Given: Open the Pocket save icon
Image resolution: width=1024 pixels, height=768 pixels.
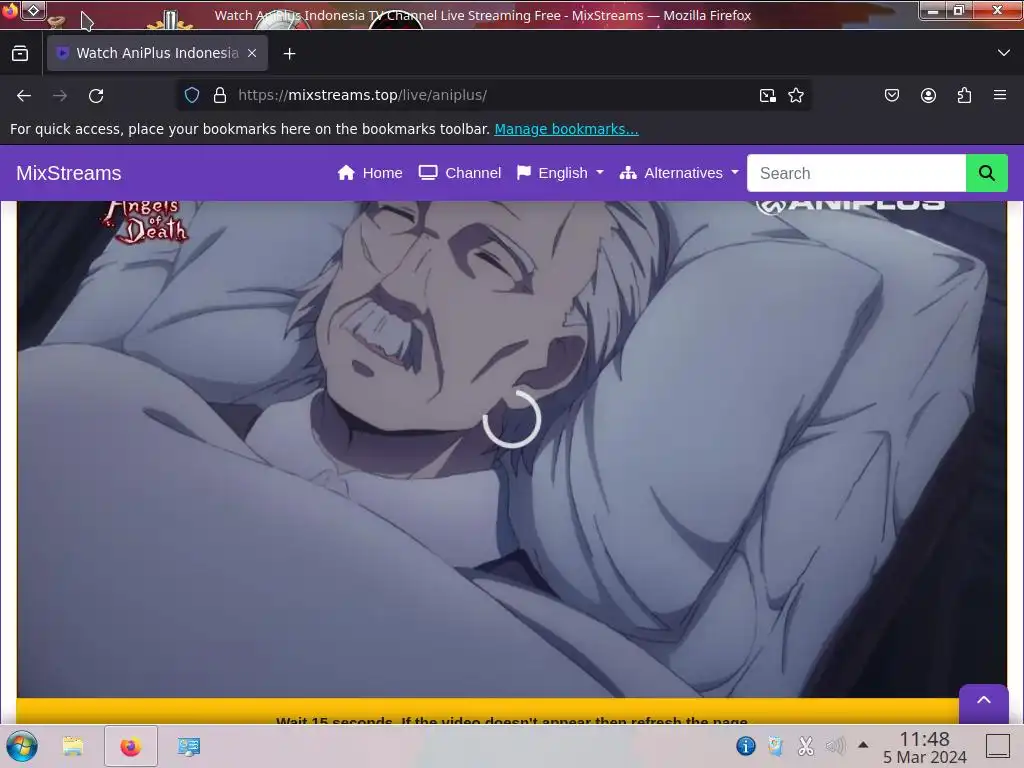Looking at the screenshot, I should (x=891, y=95).
